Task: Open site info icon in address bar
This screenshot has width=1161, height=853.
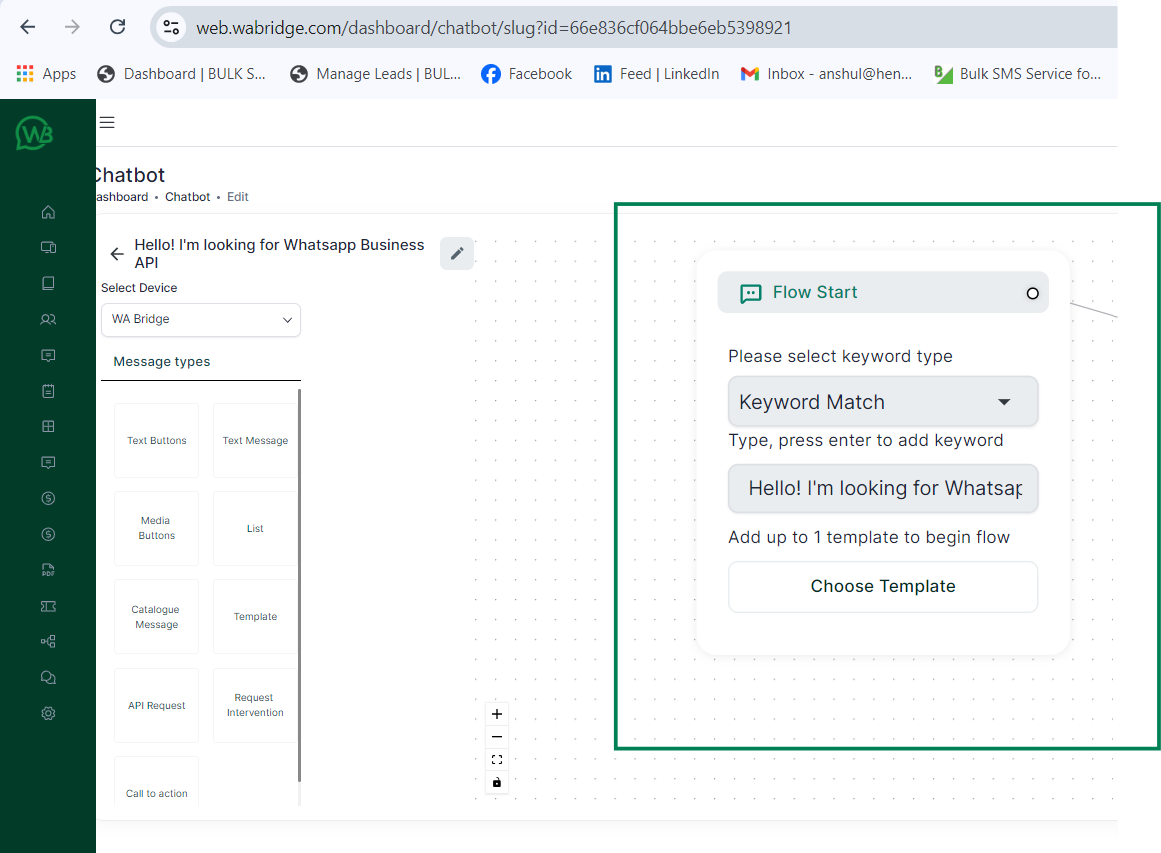Action: (x=171, y=27)
